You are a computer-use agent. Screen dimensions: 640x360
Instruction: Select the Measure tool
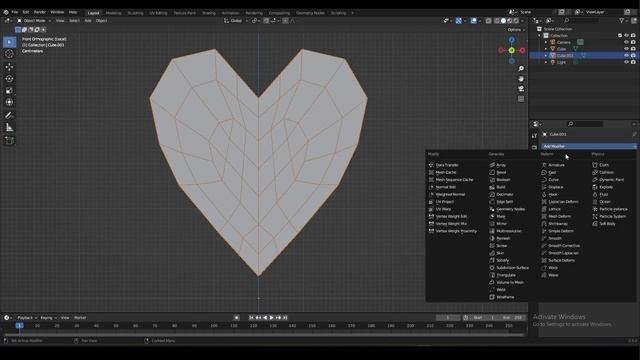coord(9,128)
